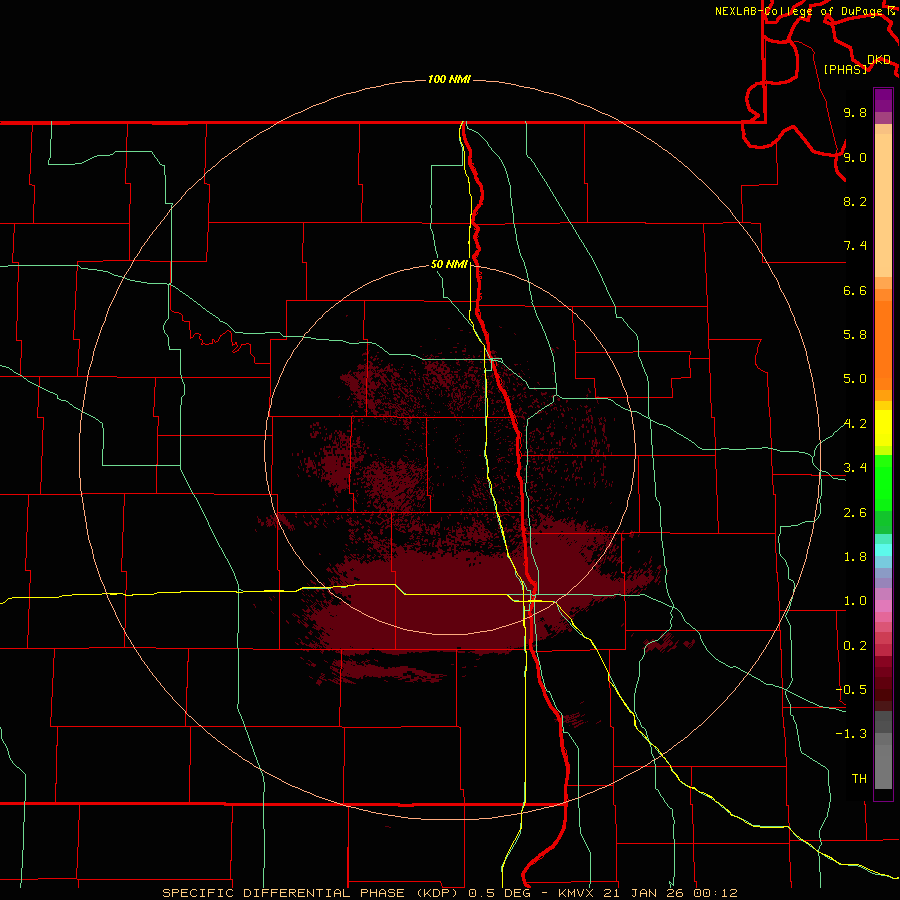
Task: Click the 9.8 scale value
Action: [855, 112]
